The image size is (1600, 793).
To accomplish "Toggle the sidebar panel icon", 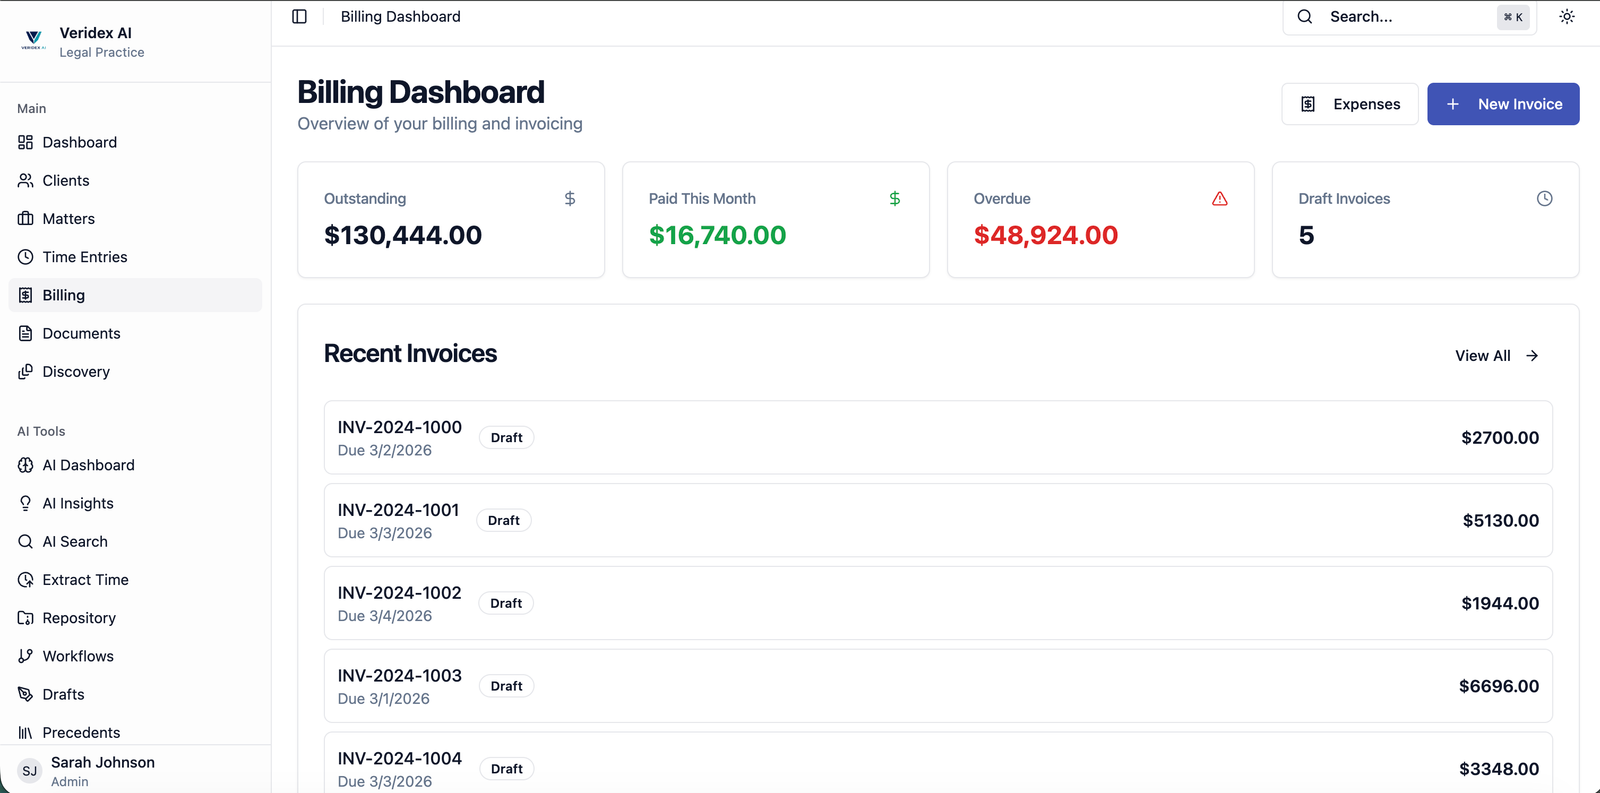I will 299,17.
